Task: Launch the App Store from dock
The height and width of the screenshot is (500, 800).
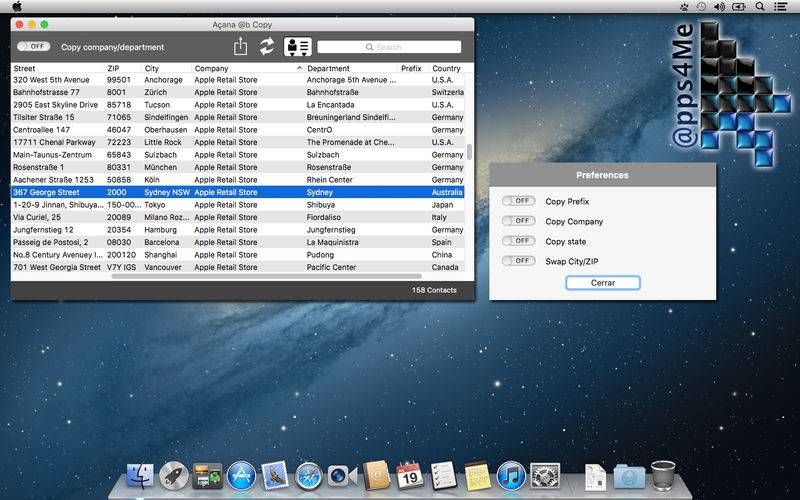Action: 241,477
